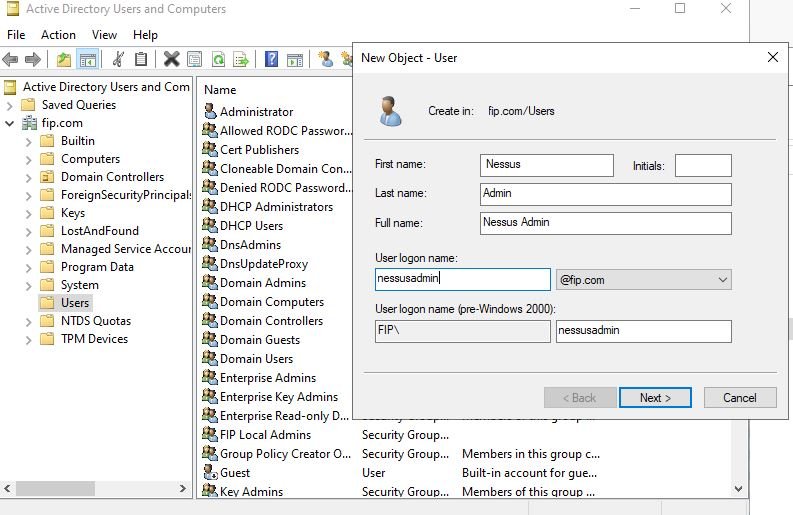Select the DnsAdmins group icon
793x515 pixels.
(209, 244)
